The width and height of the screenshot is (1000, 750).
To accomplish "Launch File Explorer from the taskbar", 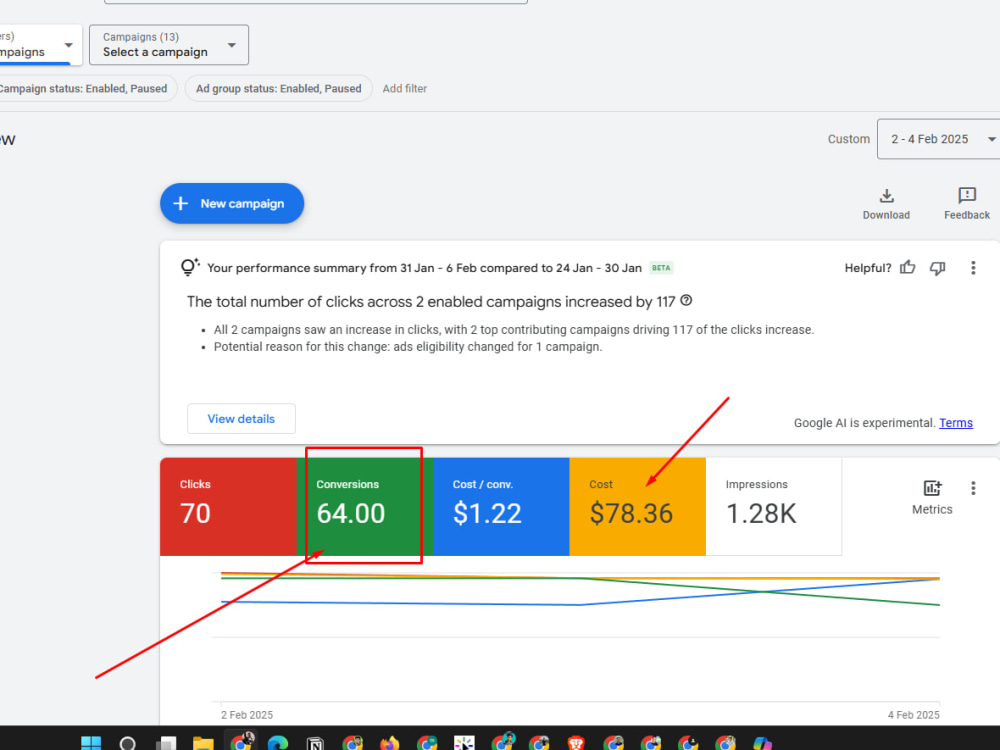I will (x=203, y=743).
